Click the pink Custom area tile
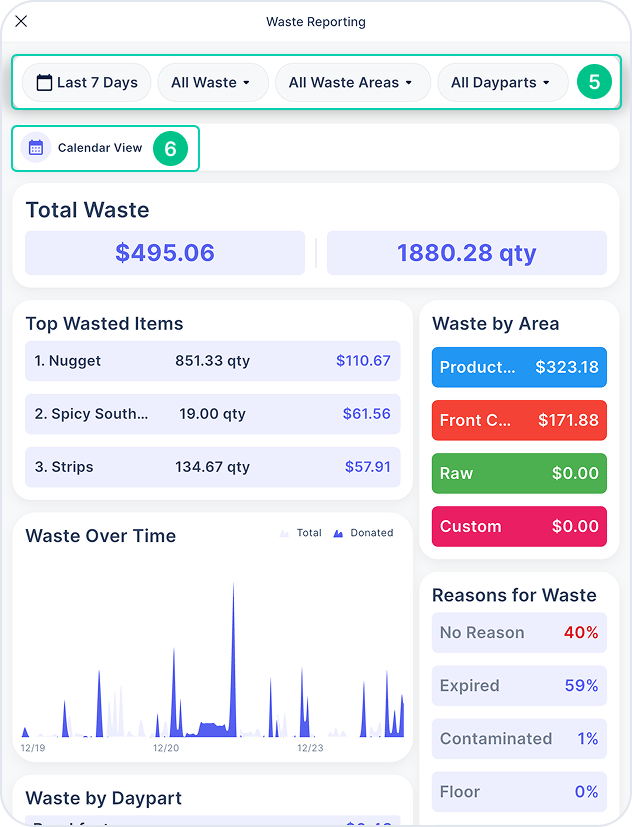632x827 pixels. [519, 526]
